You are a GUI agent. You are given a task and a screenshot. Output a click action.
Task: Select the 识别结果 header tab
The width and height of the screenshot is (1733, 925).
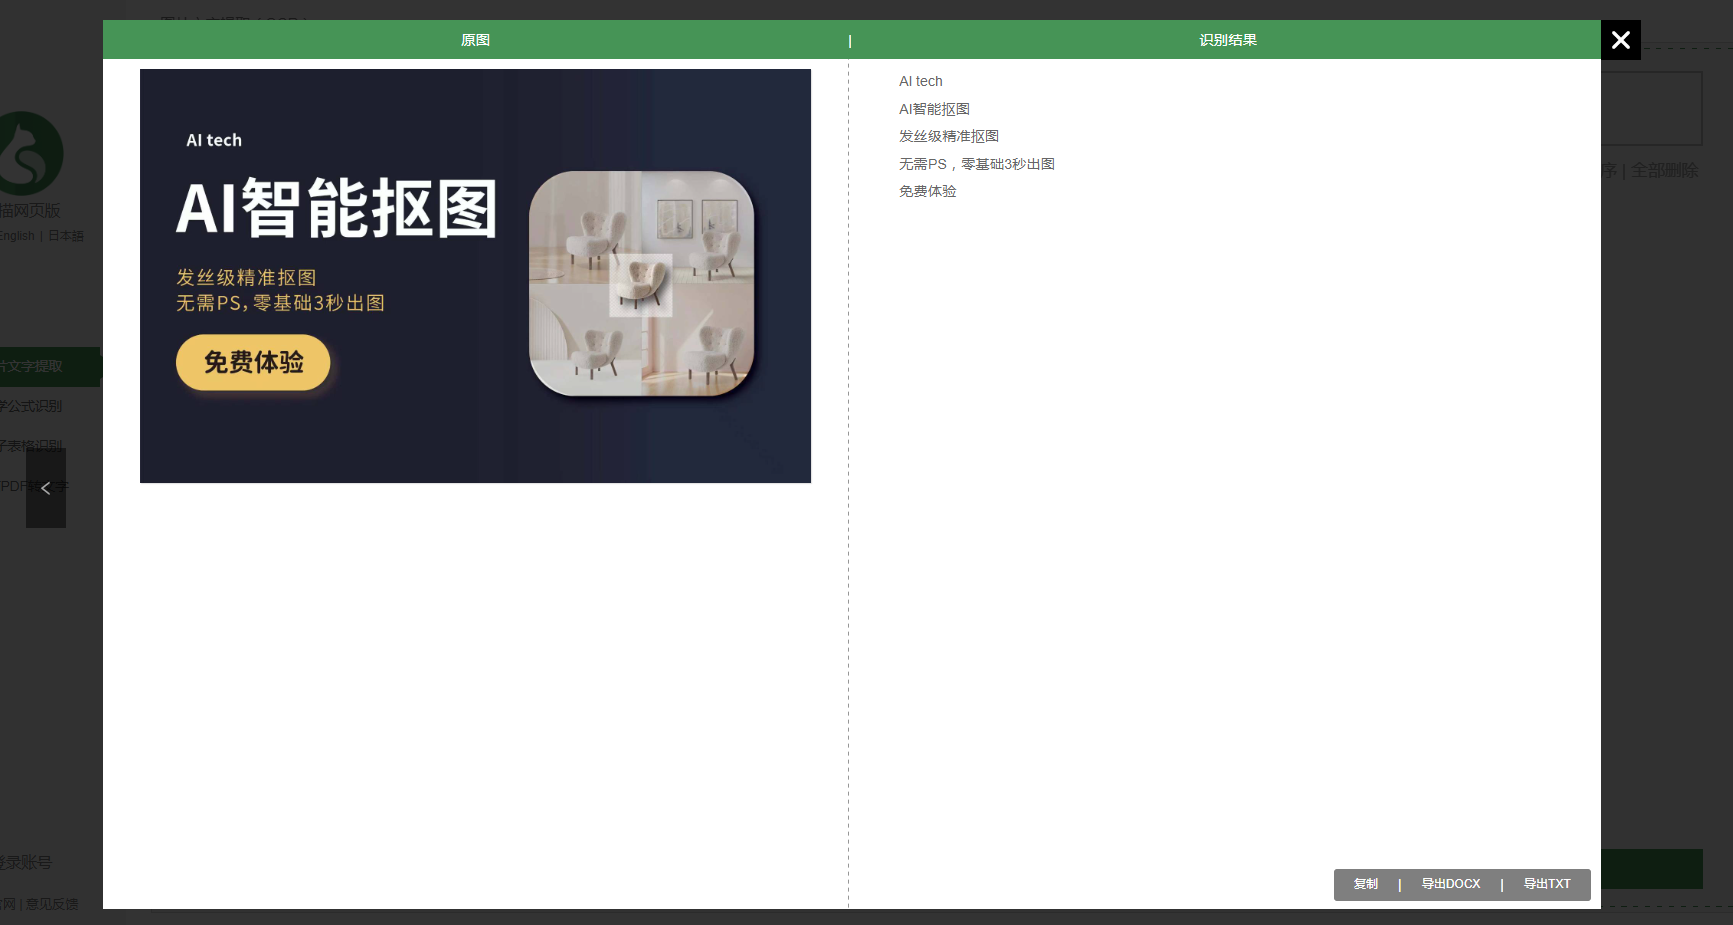pyautogui.click(x=1228, y=40)
